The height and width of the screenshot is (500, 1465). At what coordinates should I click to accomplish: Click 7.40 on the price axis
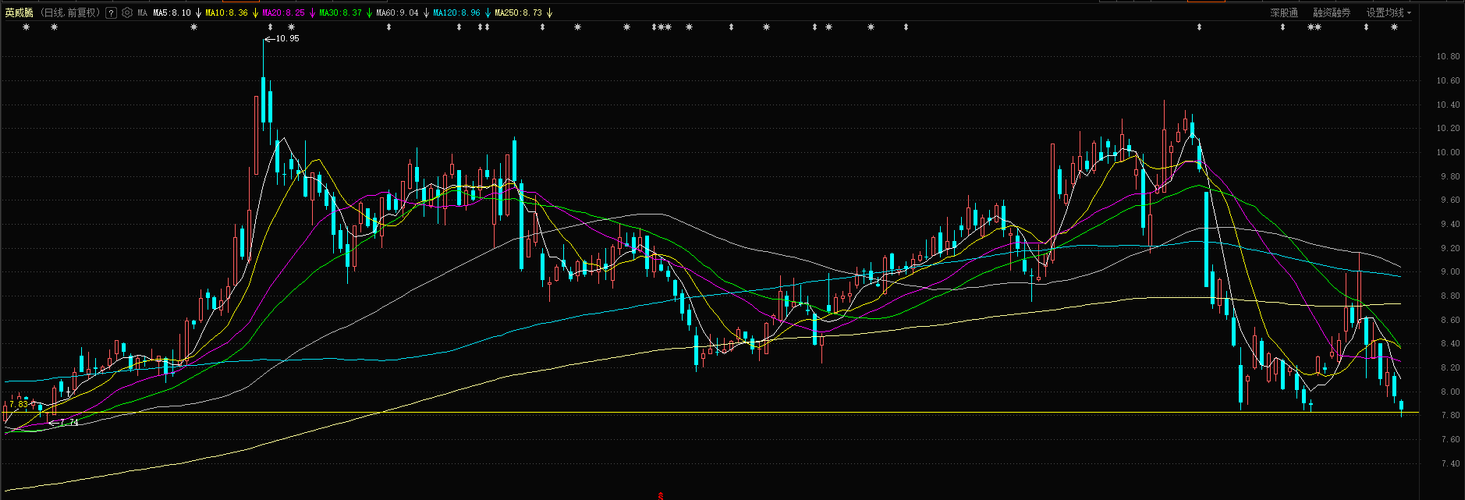pos(1450,464)
